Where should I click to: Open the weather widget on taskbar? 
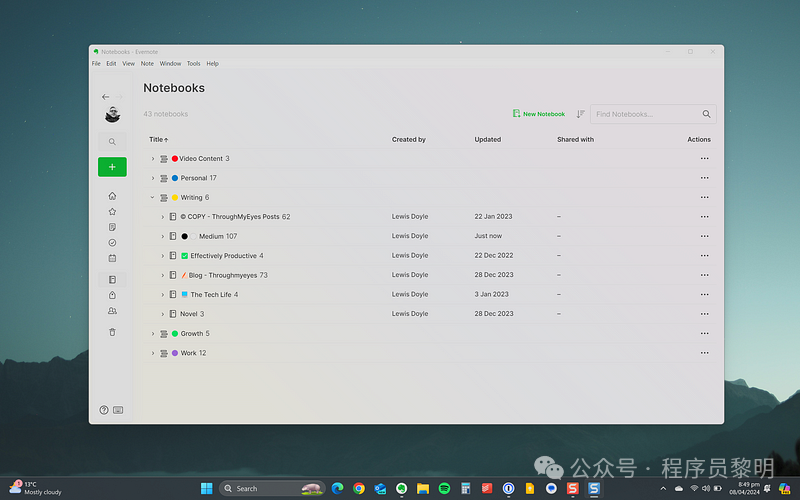[36, 488]
